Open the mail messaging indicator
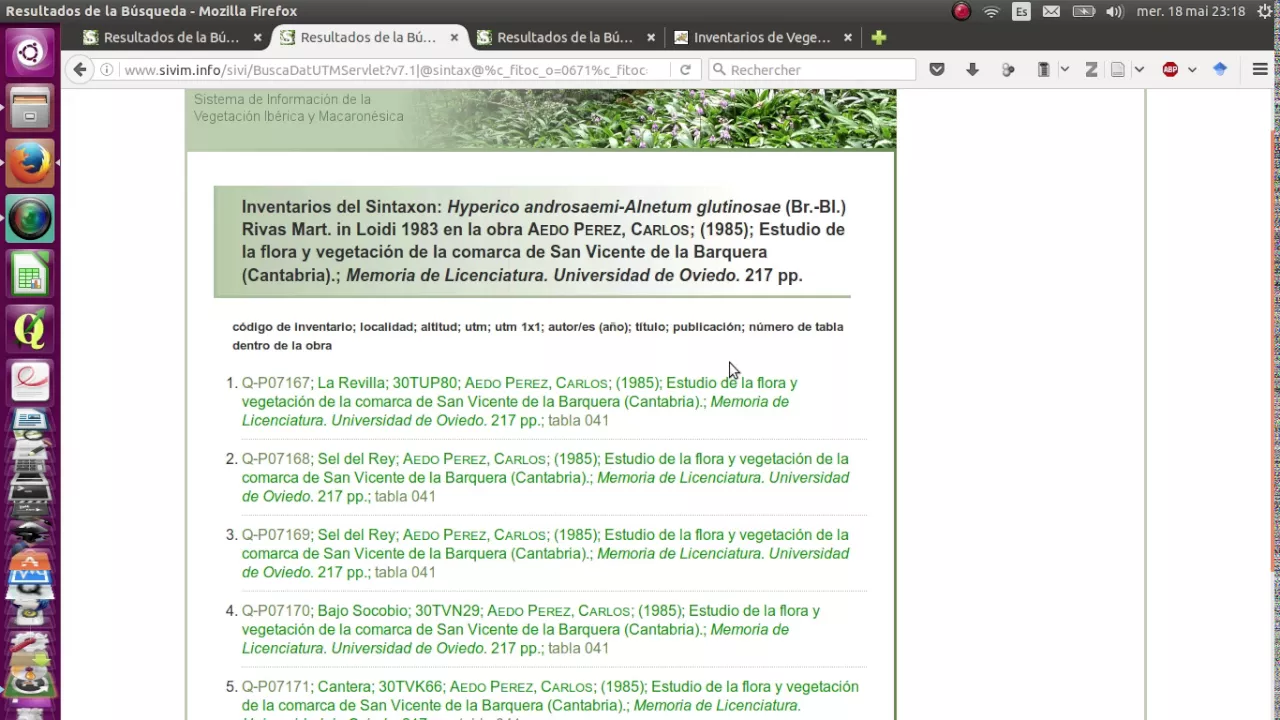Screen dimensions: 1280x720 (1051, 12)
